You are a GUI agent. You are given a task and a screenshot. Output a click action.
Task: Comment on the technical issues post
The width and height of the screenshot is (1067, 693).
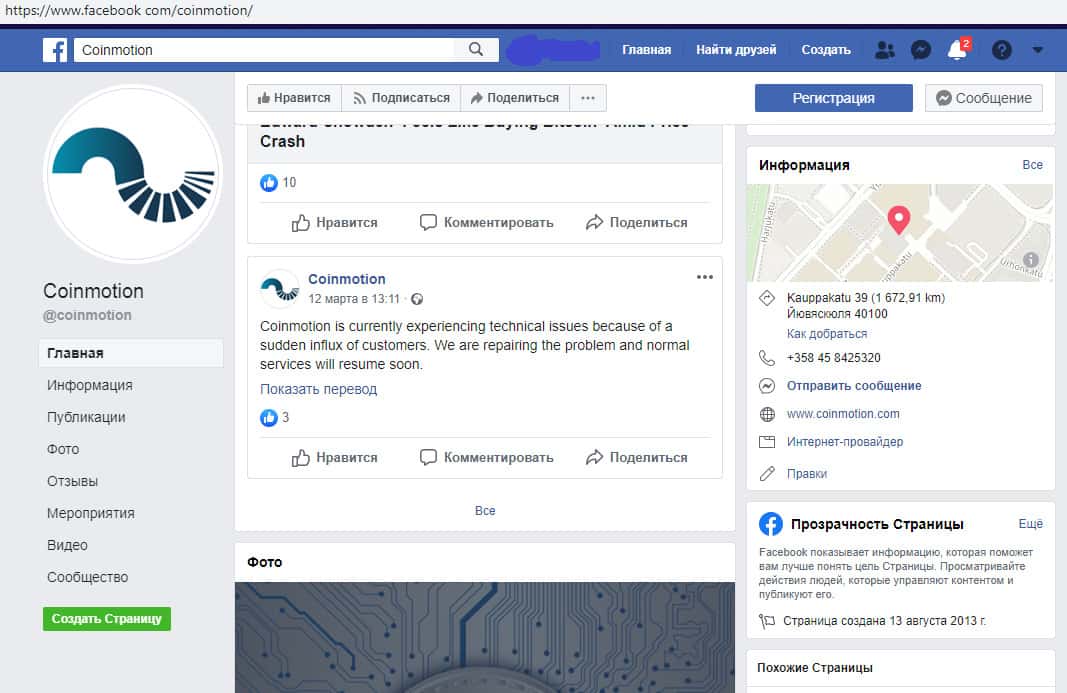pos(487,457)
